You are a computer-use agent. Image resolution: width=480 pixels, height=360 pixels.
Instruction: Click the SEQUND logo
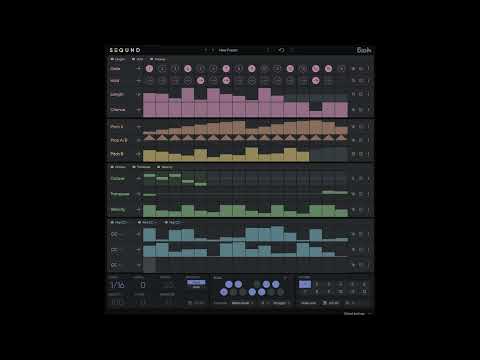(125, 50)
